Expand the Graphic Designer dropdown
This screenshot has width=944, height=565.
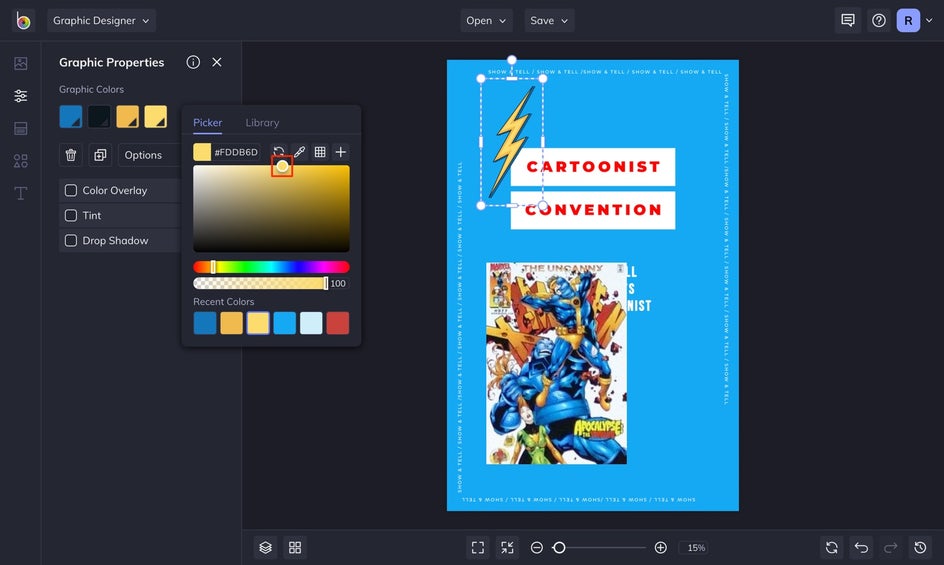click(102, 20)
